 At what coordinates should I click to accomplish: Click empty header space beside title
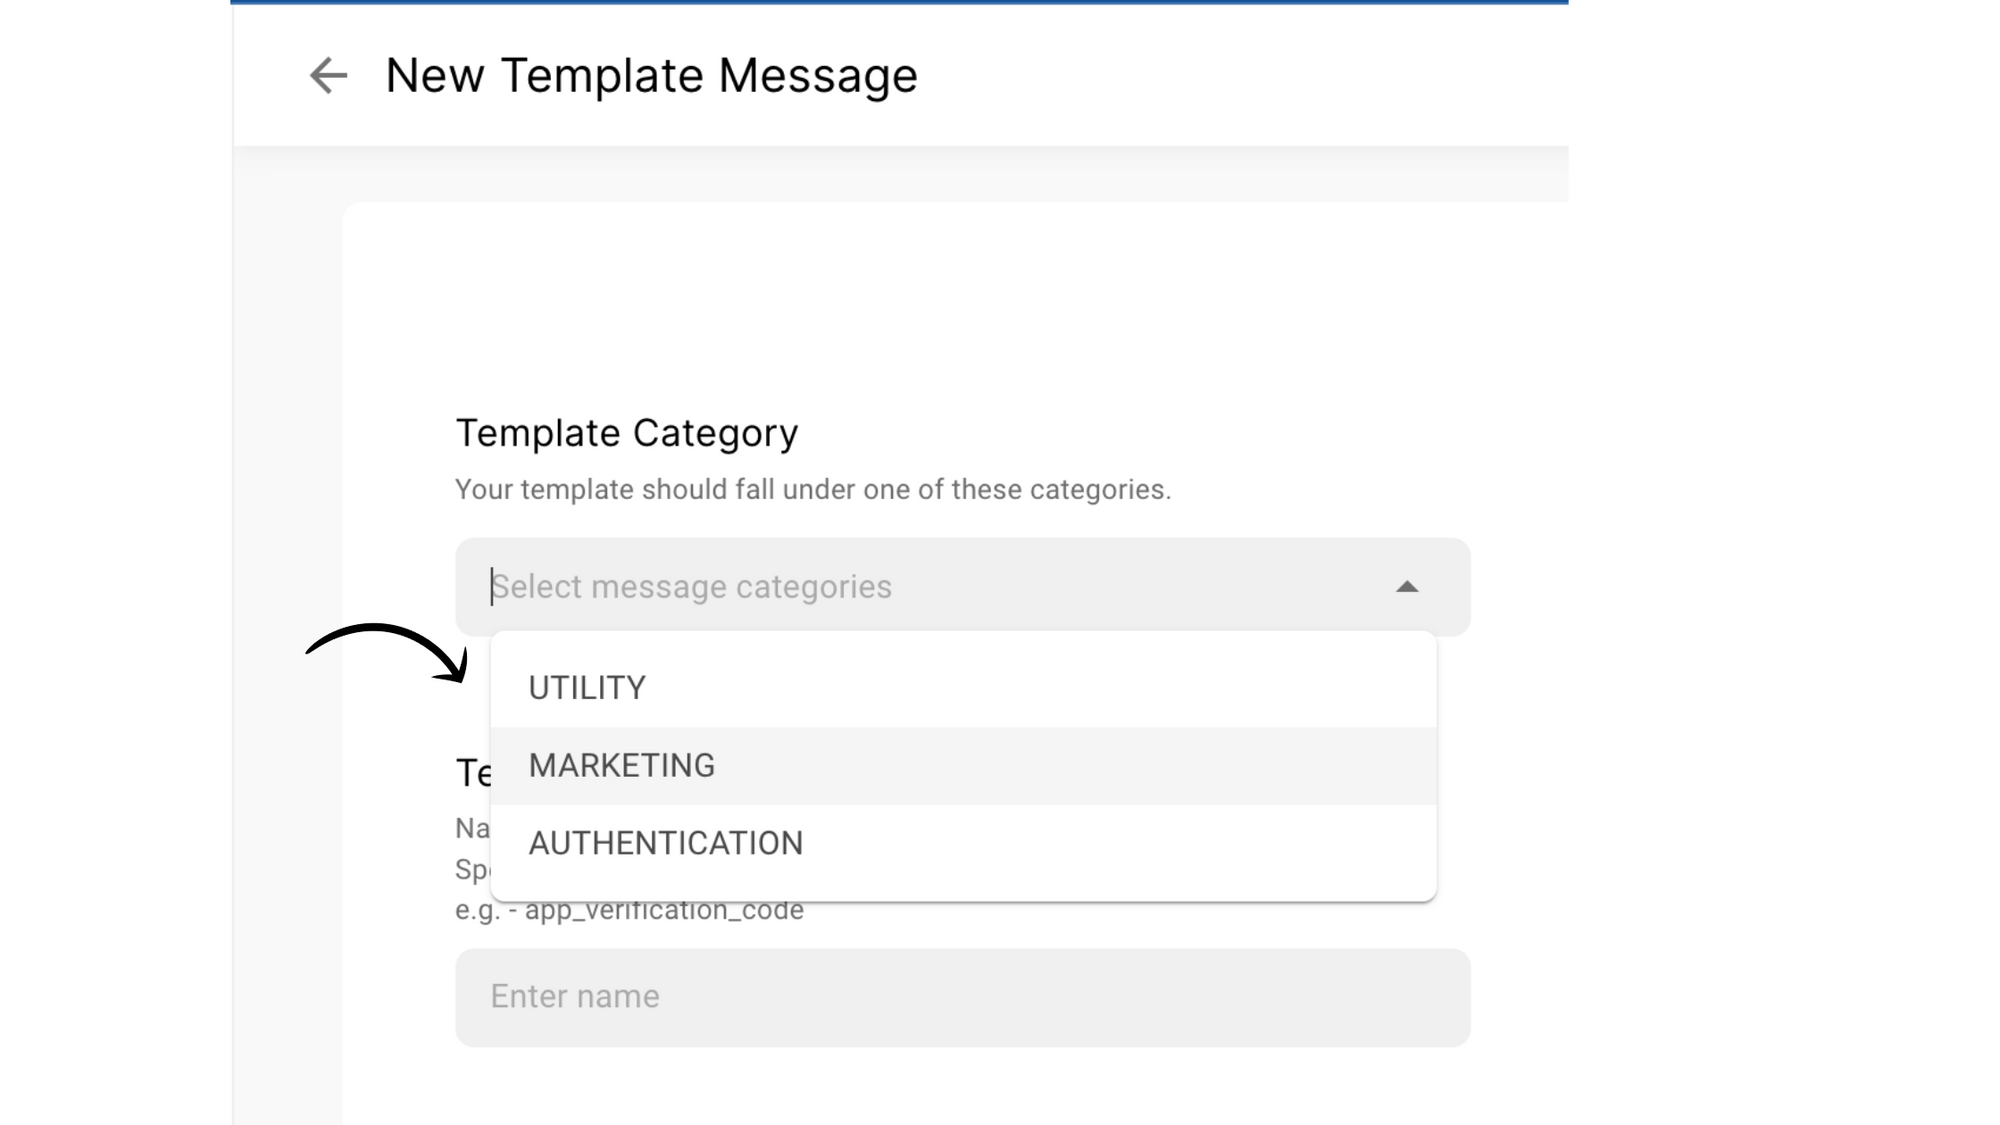tap(1250, 75)
